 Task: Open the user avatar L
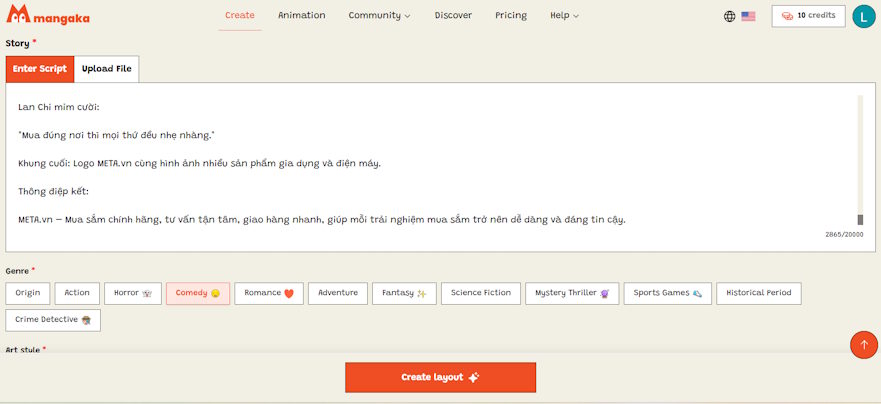click(864, 16)
